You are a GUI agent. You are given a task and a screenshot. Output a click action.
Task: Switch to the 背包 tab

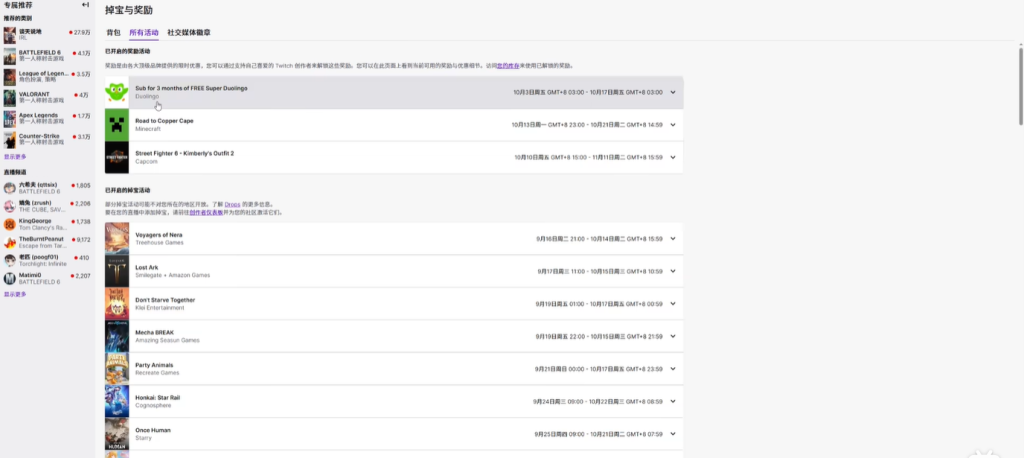point(113,33)
